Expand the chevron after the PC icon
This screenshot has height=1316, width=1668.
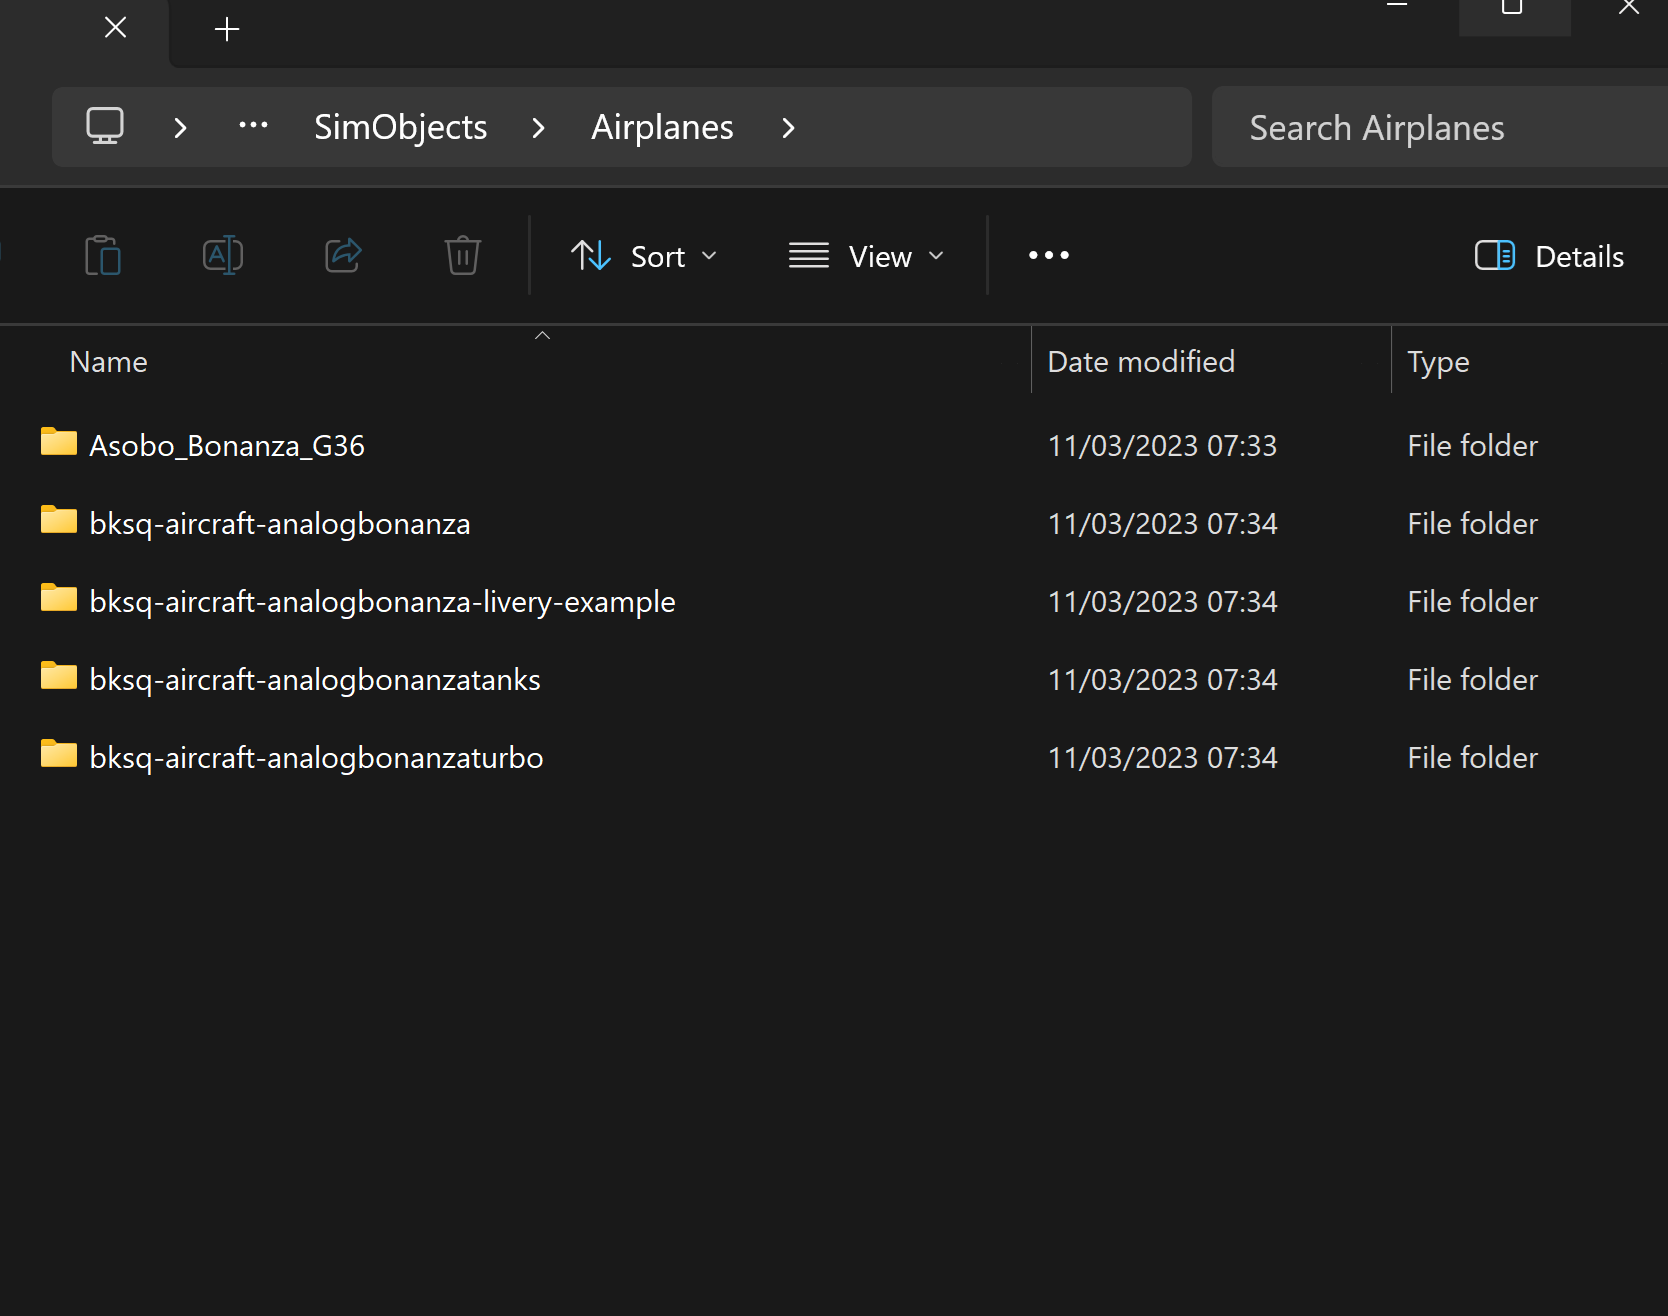[x=181, y=128]
